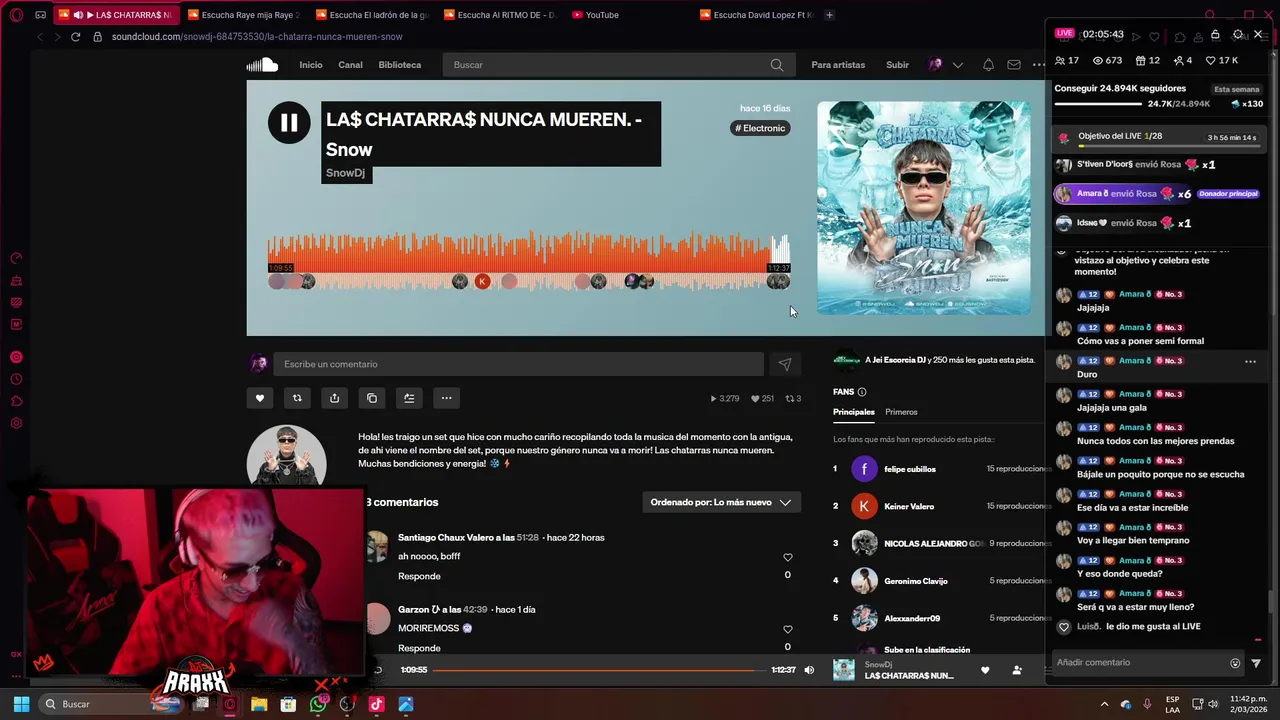1280x720 pixels.
Task: Like the track with the heart button
Action: coord(260,398)
